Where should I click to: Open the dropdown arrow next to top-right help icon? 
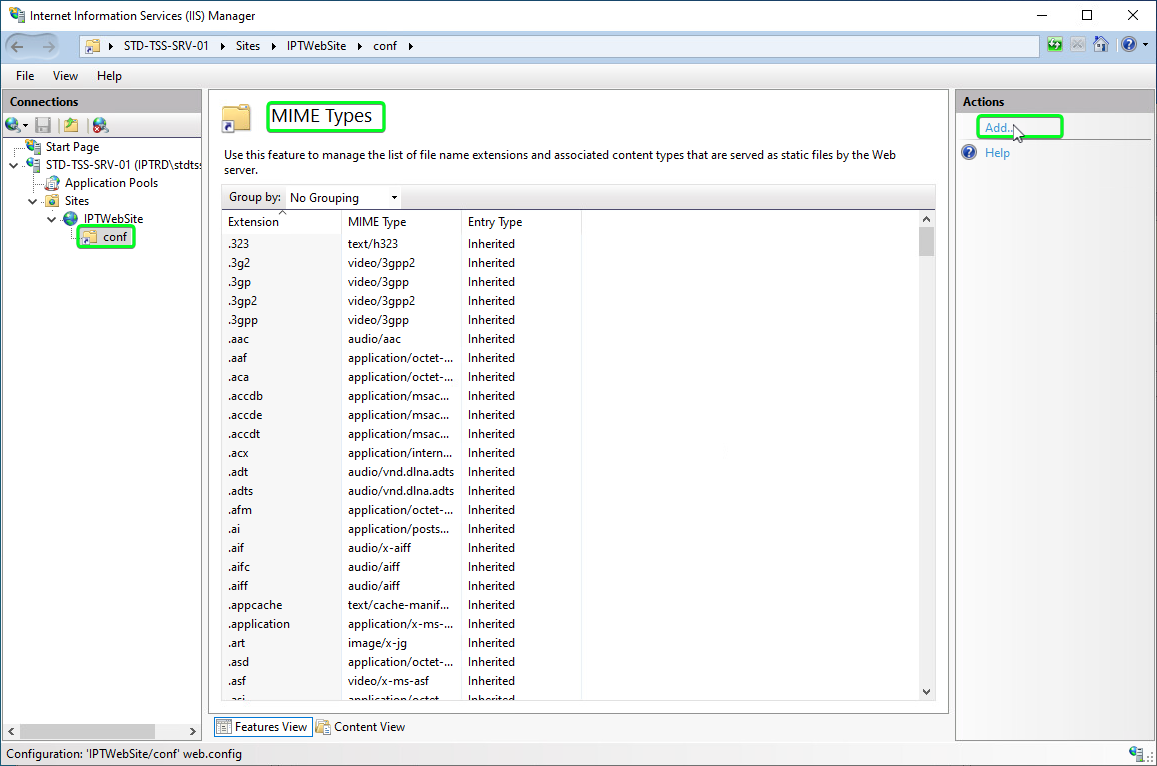(1145, 45)
